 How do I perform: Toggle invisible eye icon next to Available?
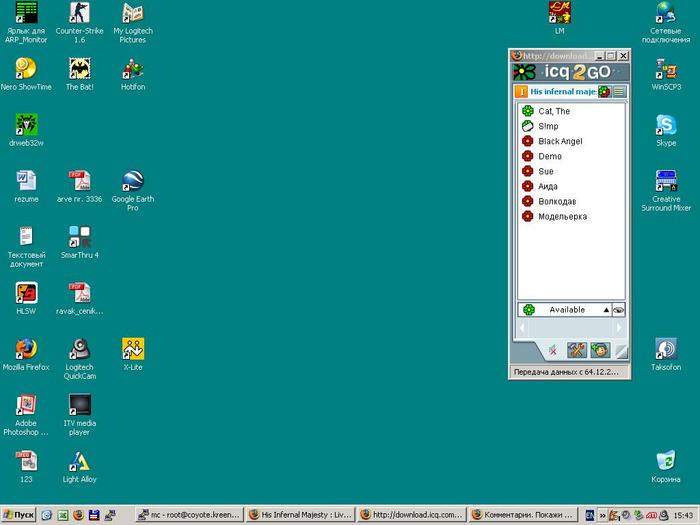pyautogui.click(x=618, y=310)
